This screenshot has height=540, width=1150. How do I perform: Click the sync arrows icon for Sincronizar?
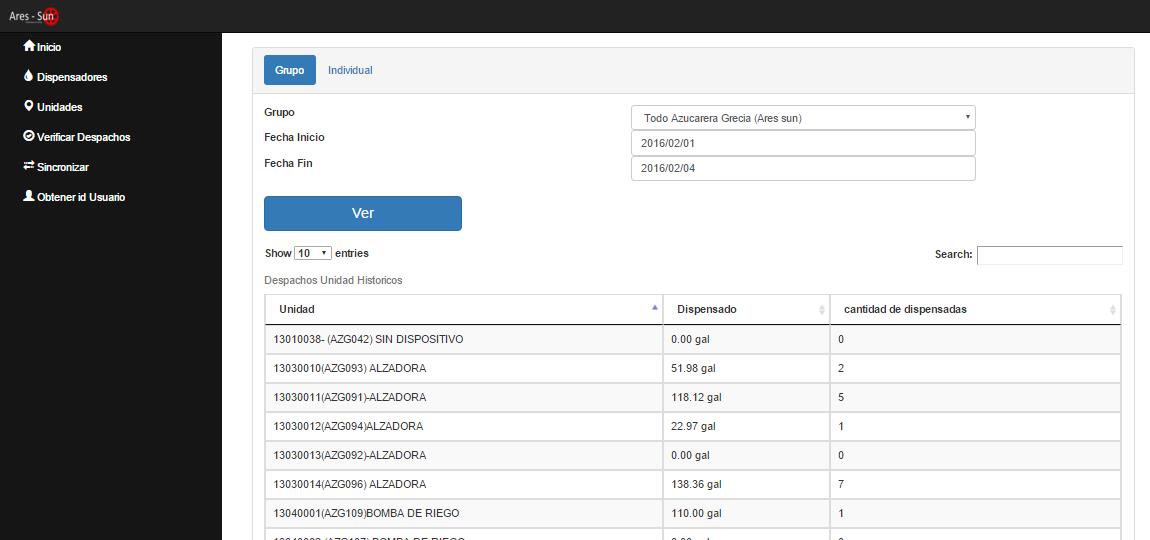(x=29, y=166)
